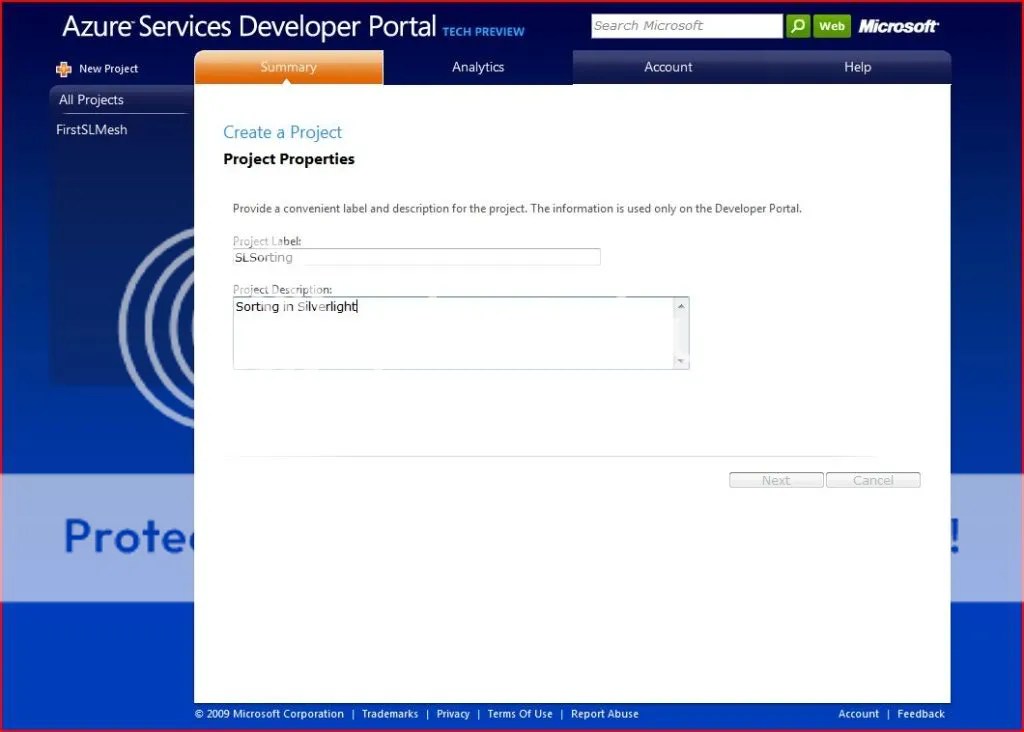Image resolution: width=1024 pixels, height=732 pixels.
Task: Select All Projects in sidebar
Action: (91, 100)
